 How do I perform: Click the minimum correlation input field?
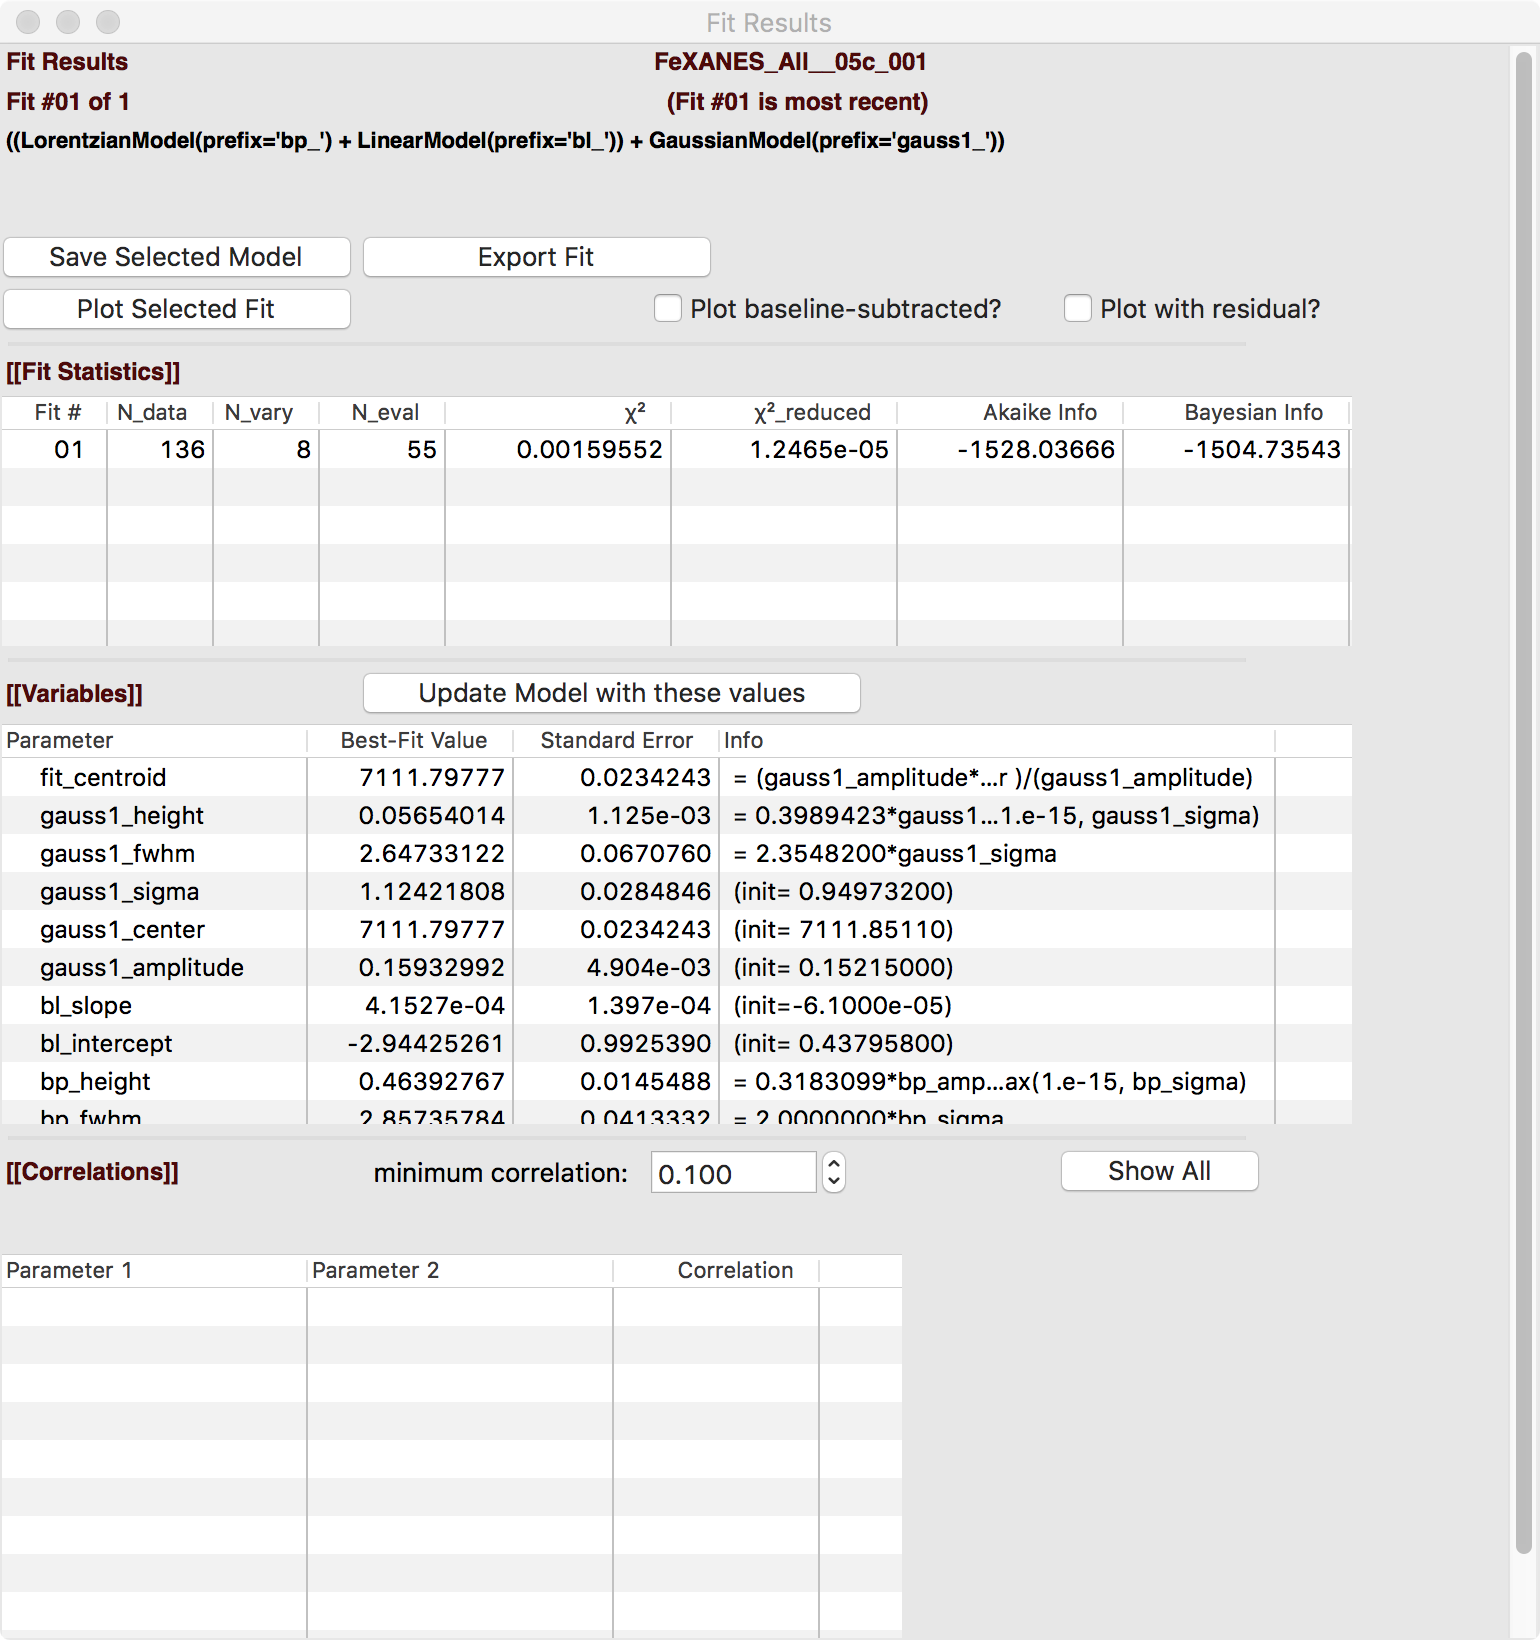(x=733, y=1173)
